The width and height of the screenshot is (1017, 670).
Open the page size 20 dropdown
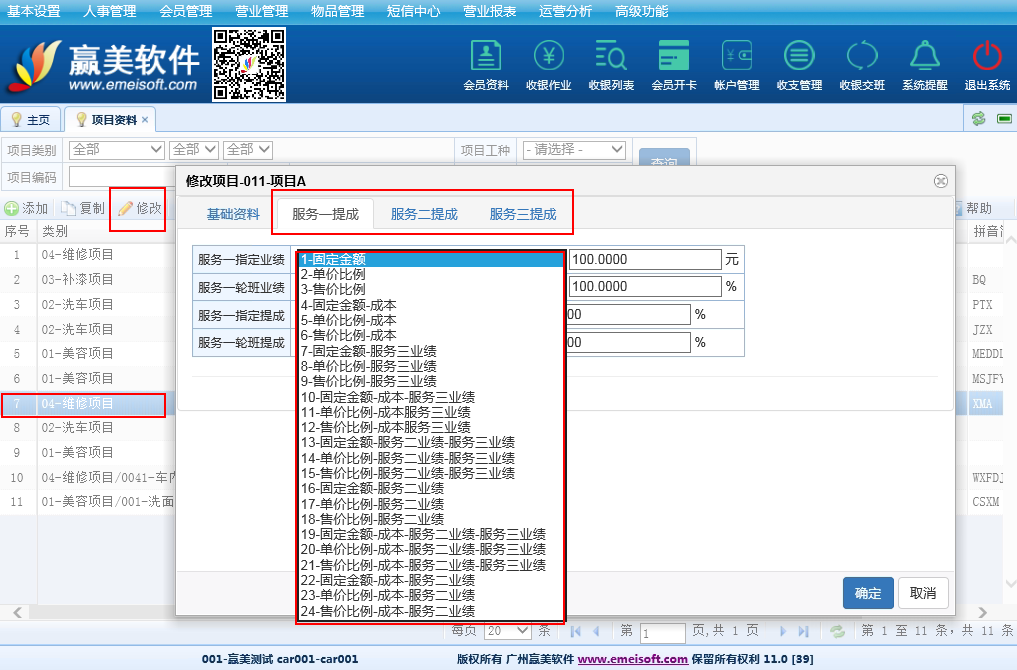[507, 631]
